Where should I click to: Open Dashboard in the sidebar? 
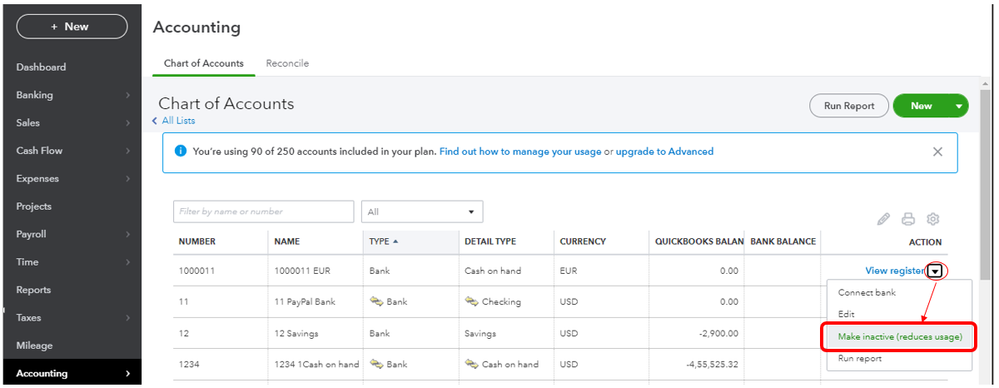[x=41, y=67]
